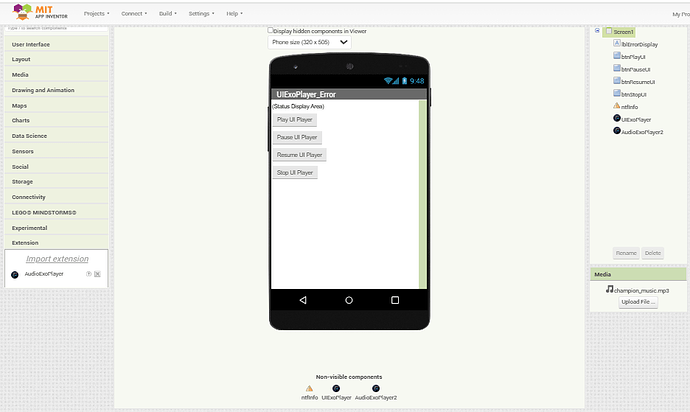Click the AudioExoPlayer2 icon under Non-visible components

[376, 388]
